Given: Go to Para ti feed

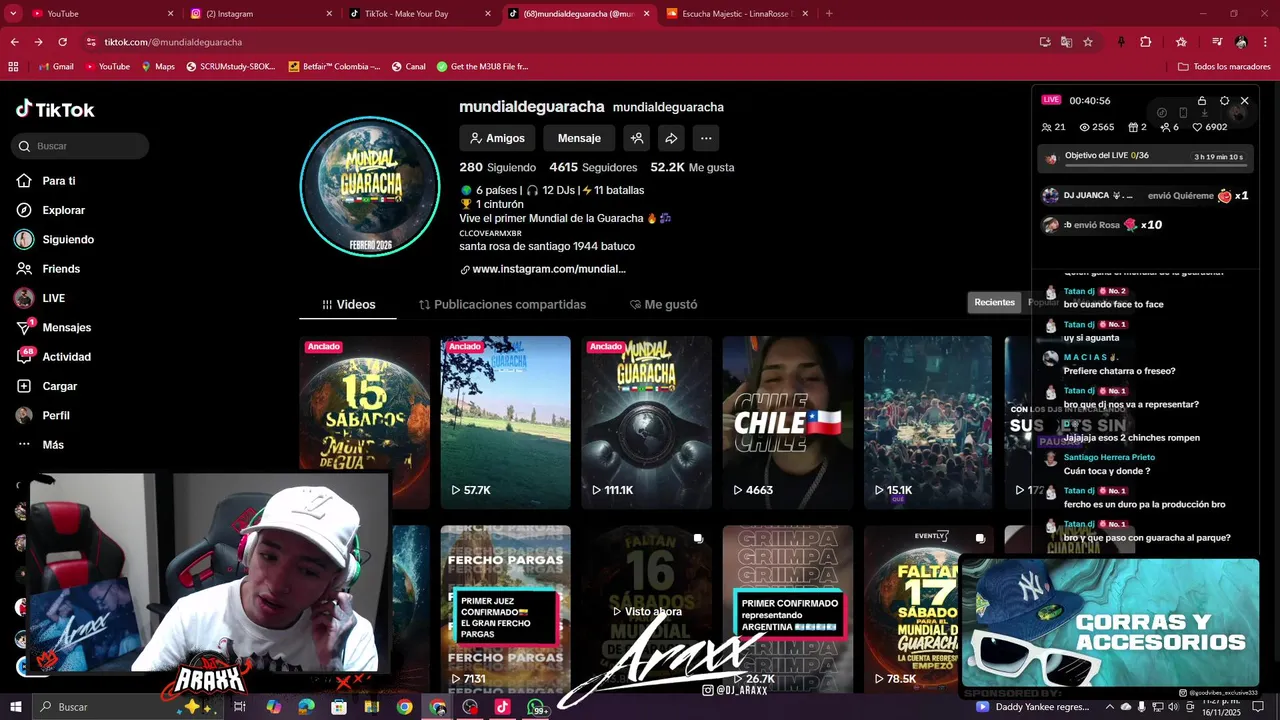Looking at the screenshot, I should (x=46, y=181).
